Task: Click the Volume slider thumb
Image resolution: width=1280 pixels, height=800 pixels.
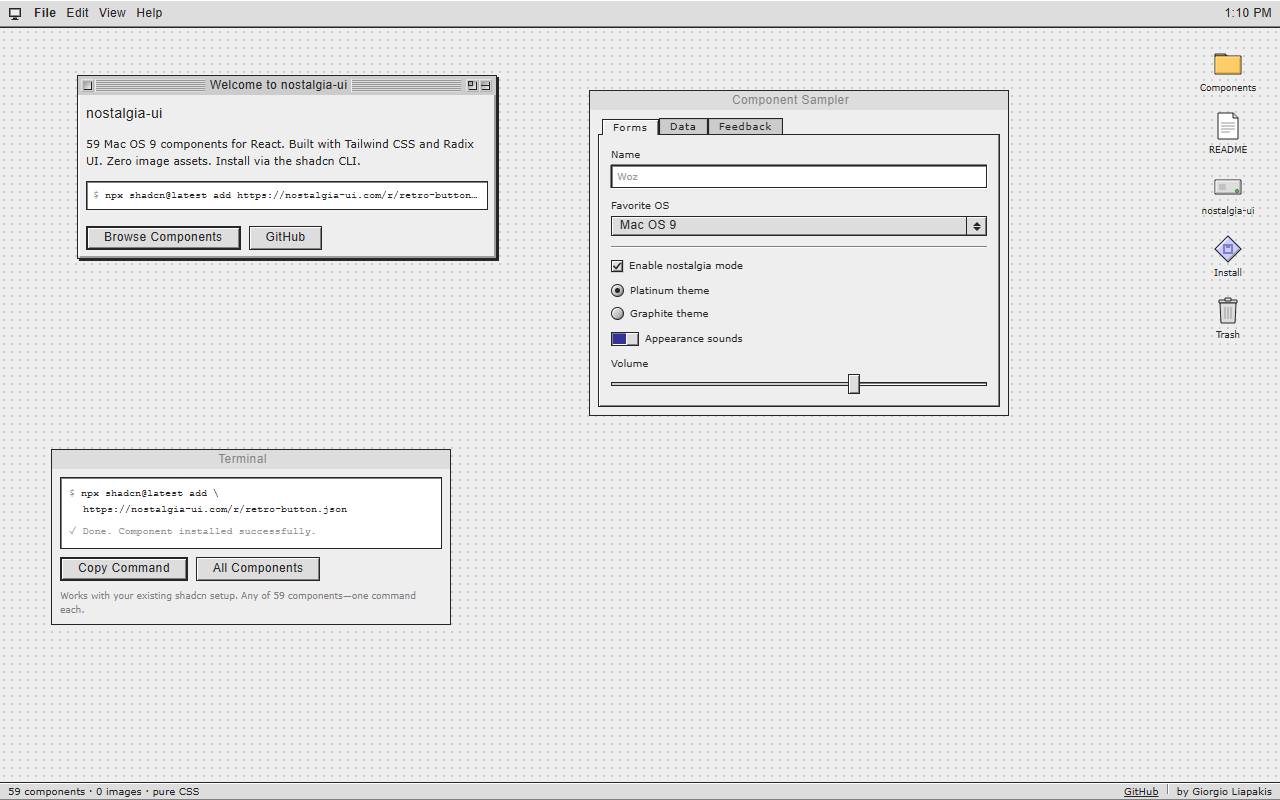Action: (x=854, y=384)
